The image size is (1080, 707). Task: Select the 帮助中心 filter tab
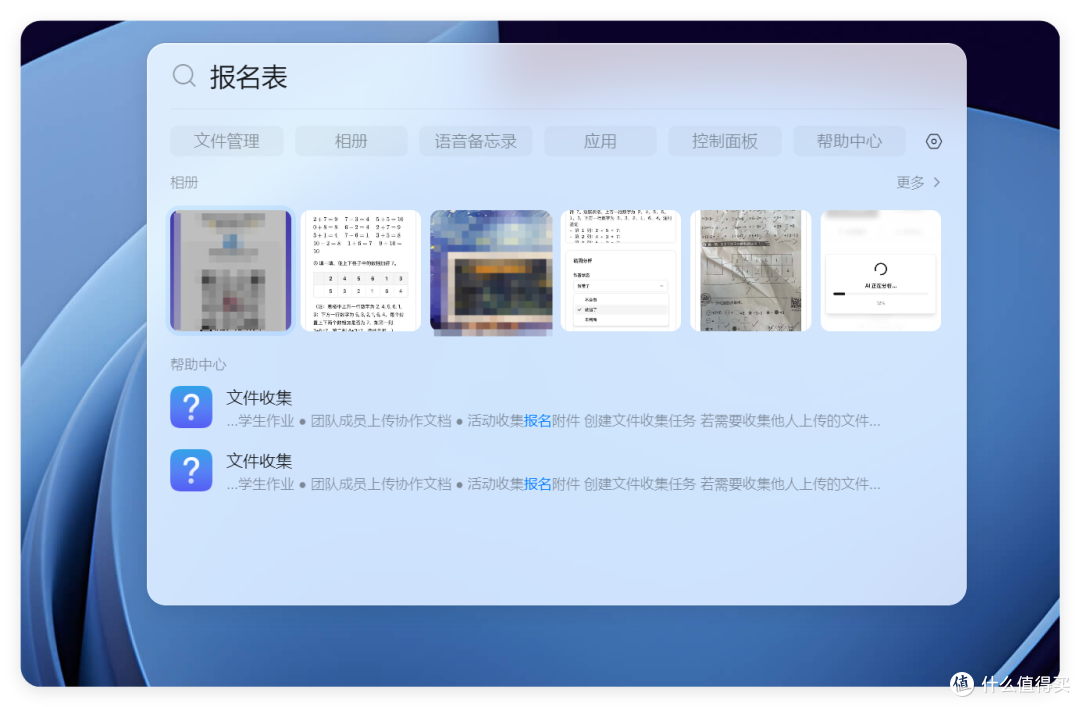(849, 141)
